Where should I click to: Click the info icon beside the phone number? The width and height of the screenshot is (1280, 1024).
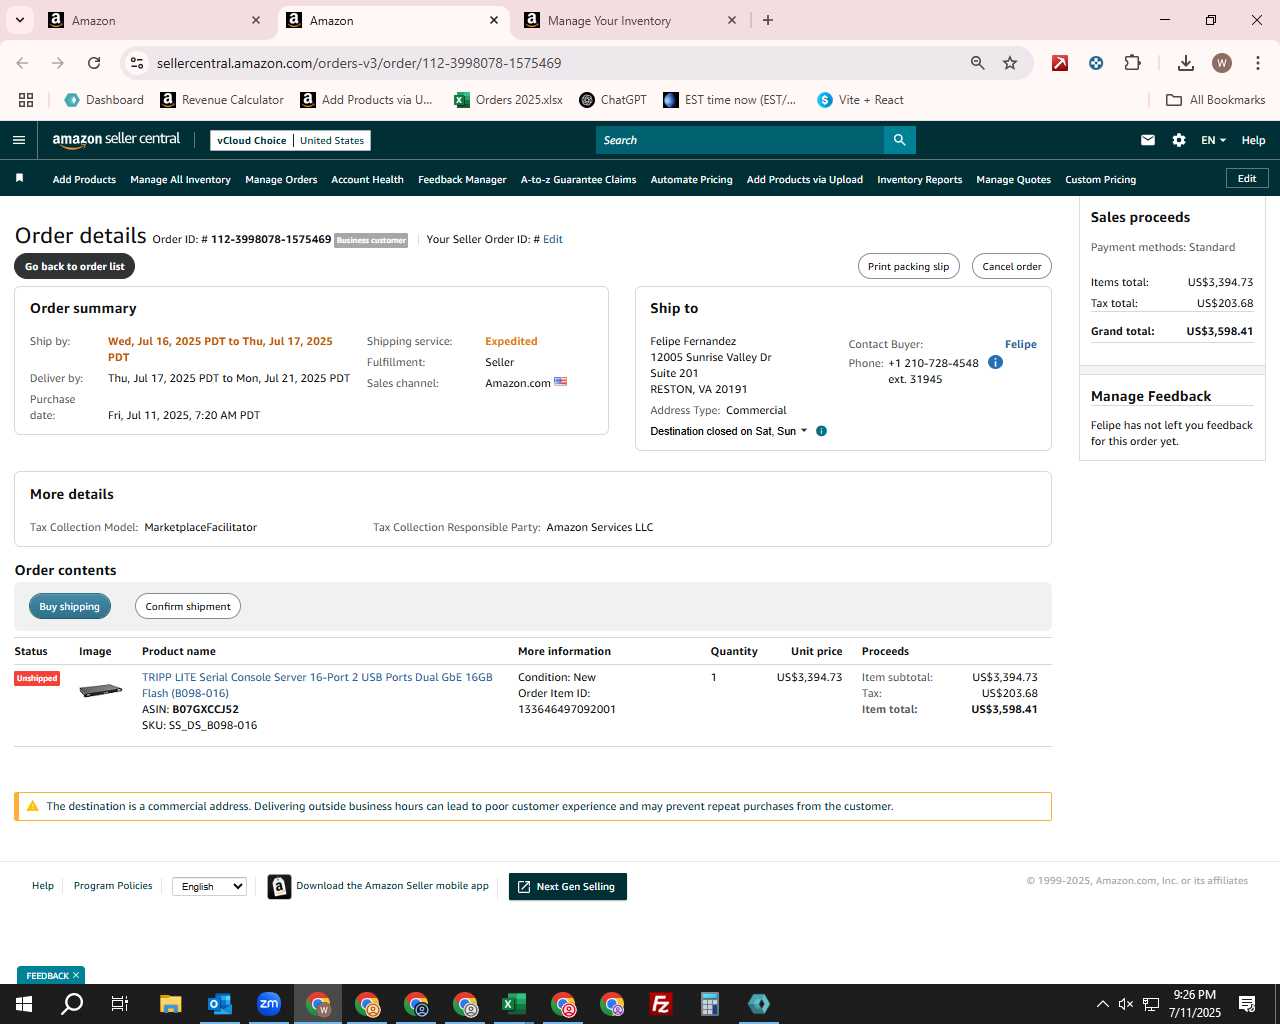point(995,362)
